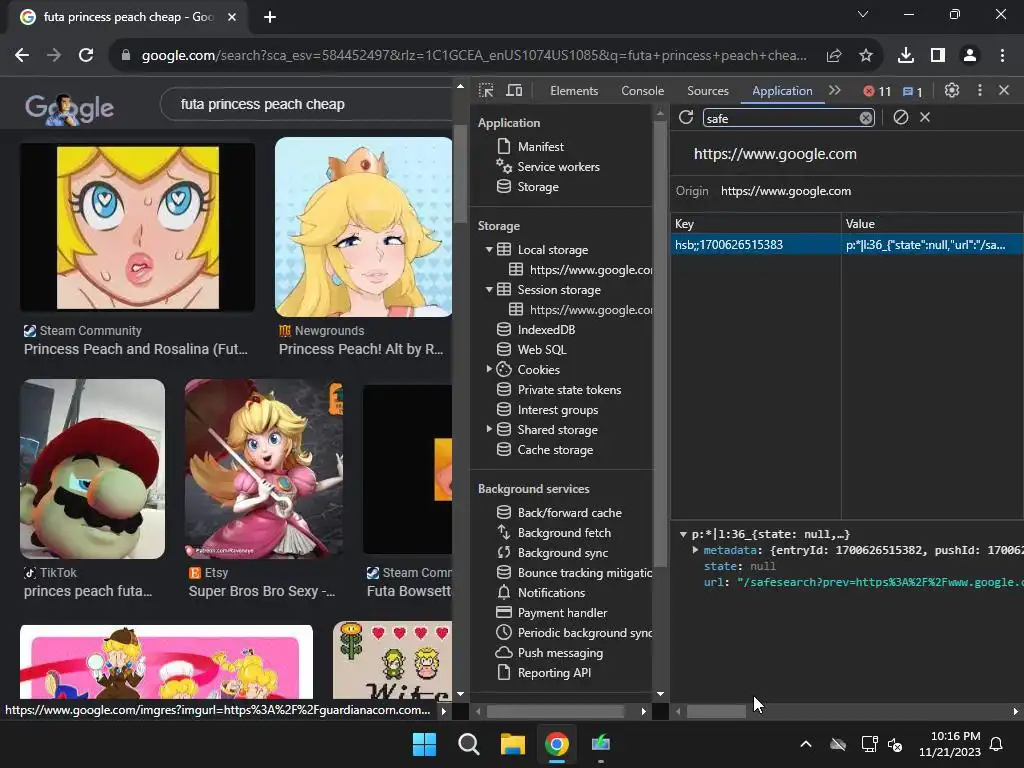
Task: Click the inspect element picker icon
Action: (486, 91)
